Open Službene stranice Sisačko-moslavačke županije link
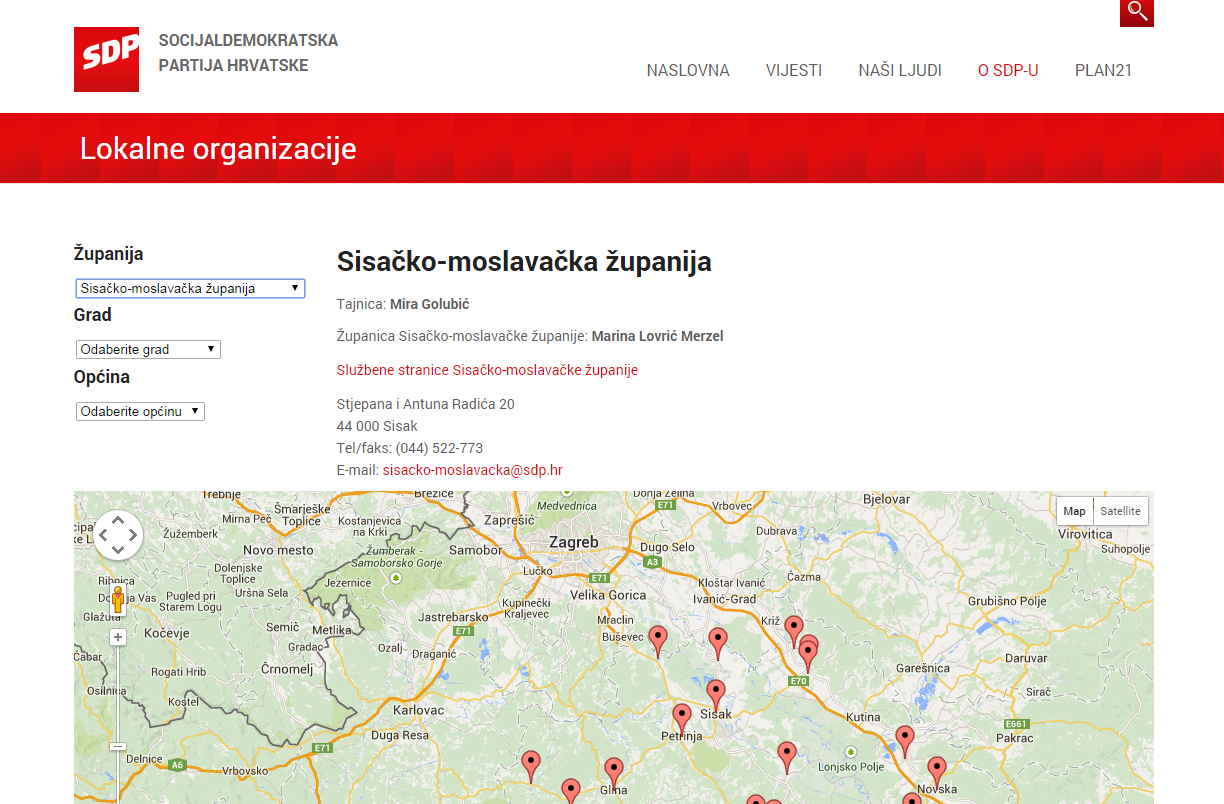Image resolution: width=1224 pixels, height=804 pixels. 487,369
